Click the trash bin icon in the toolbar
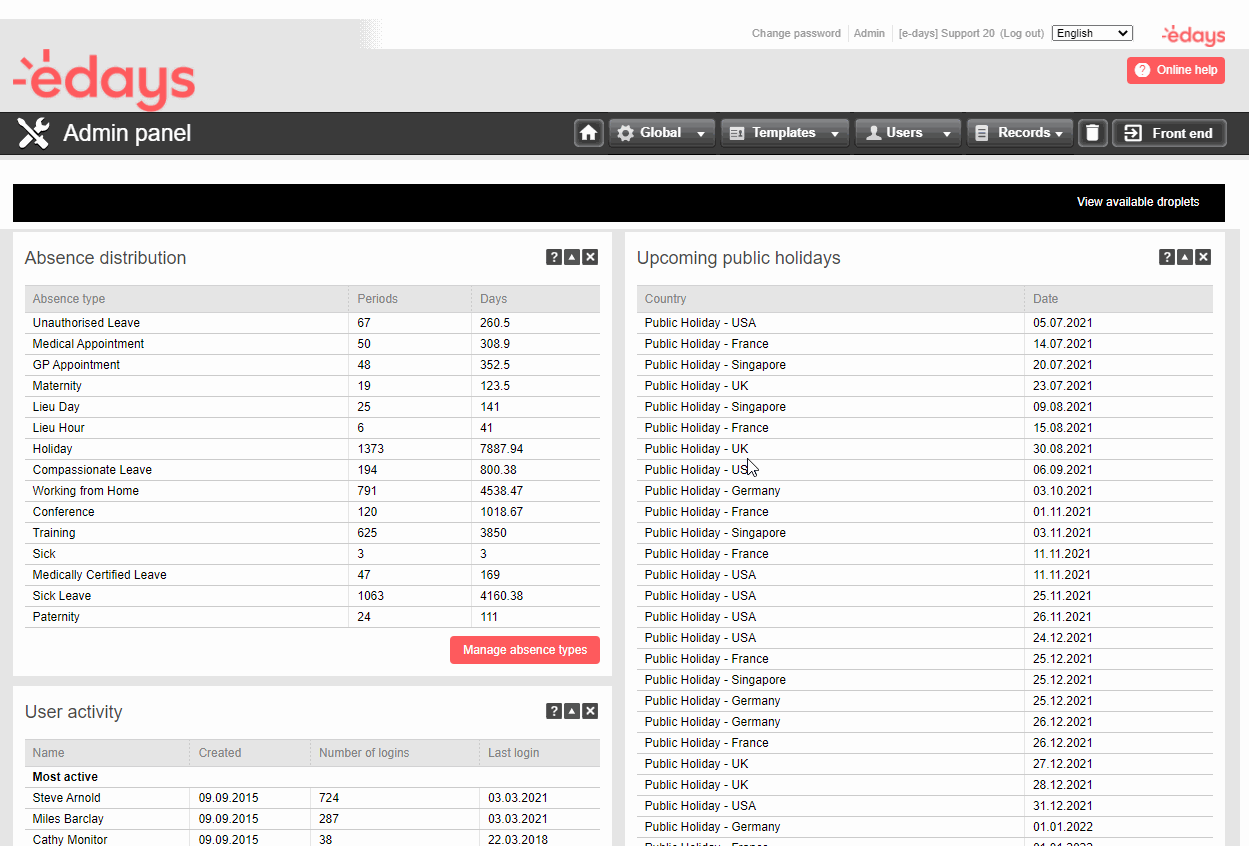Viewport: 1249px width, 846px height. pyautogui.click(x=1092, y=132)
